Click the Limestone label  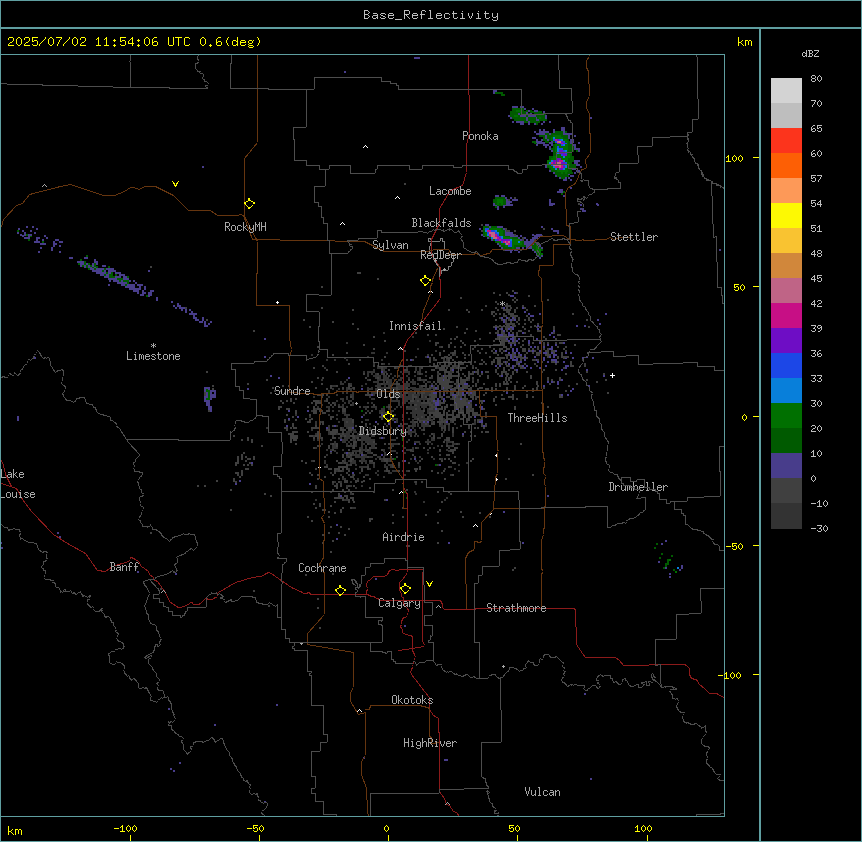pos(153,356)
